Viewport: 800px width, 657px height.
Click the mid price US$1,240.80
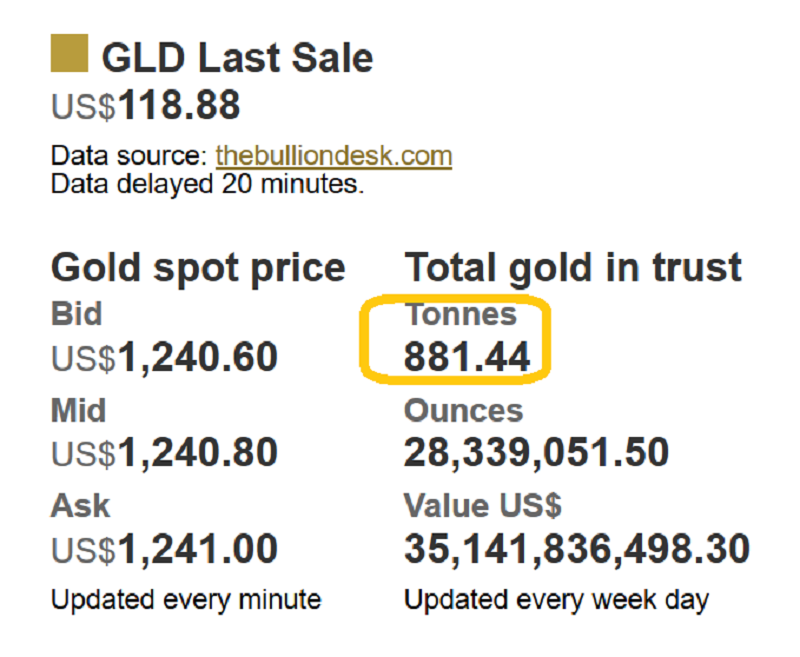[164, 453]
